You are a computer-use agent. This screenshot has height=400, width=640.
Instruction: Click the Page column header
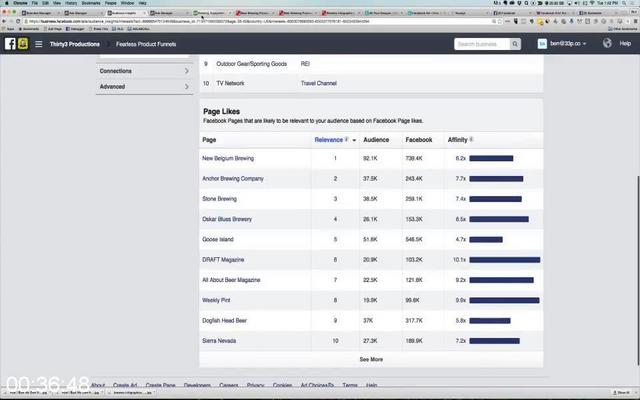pos(209,140)
